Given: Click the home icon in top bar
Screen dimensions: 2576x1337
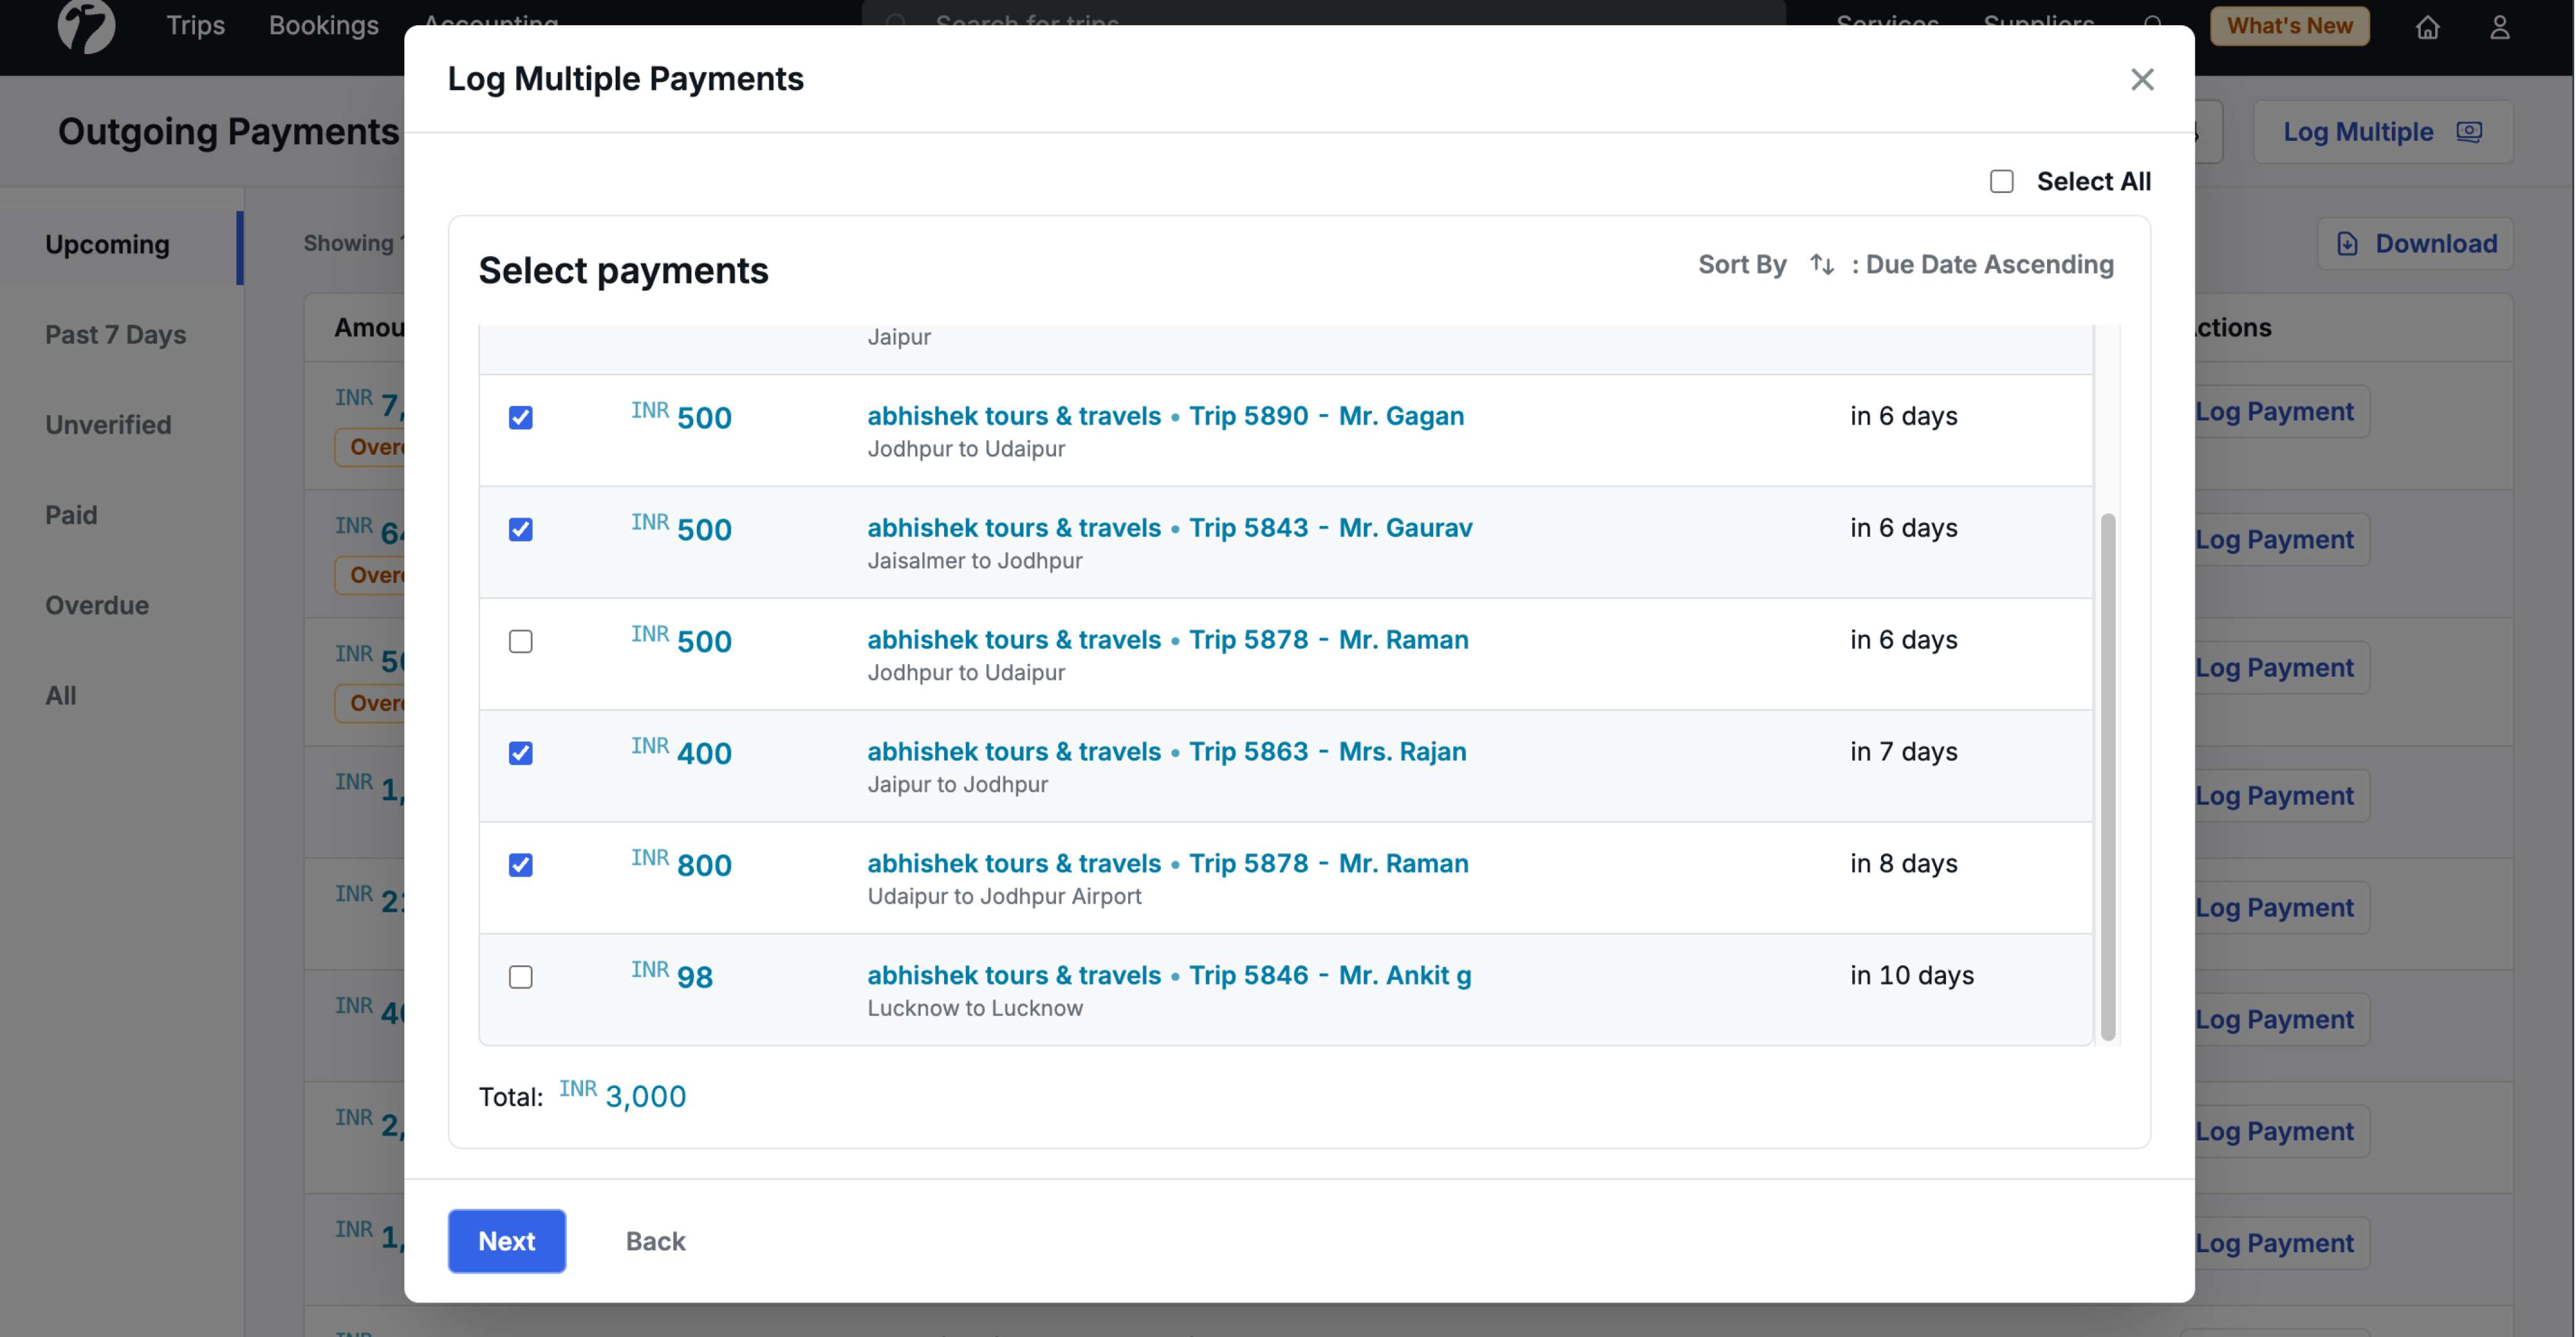Looking at the screenshot, I should coord(2427,27).
